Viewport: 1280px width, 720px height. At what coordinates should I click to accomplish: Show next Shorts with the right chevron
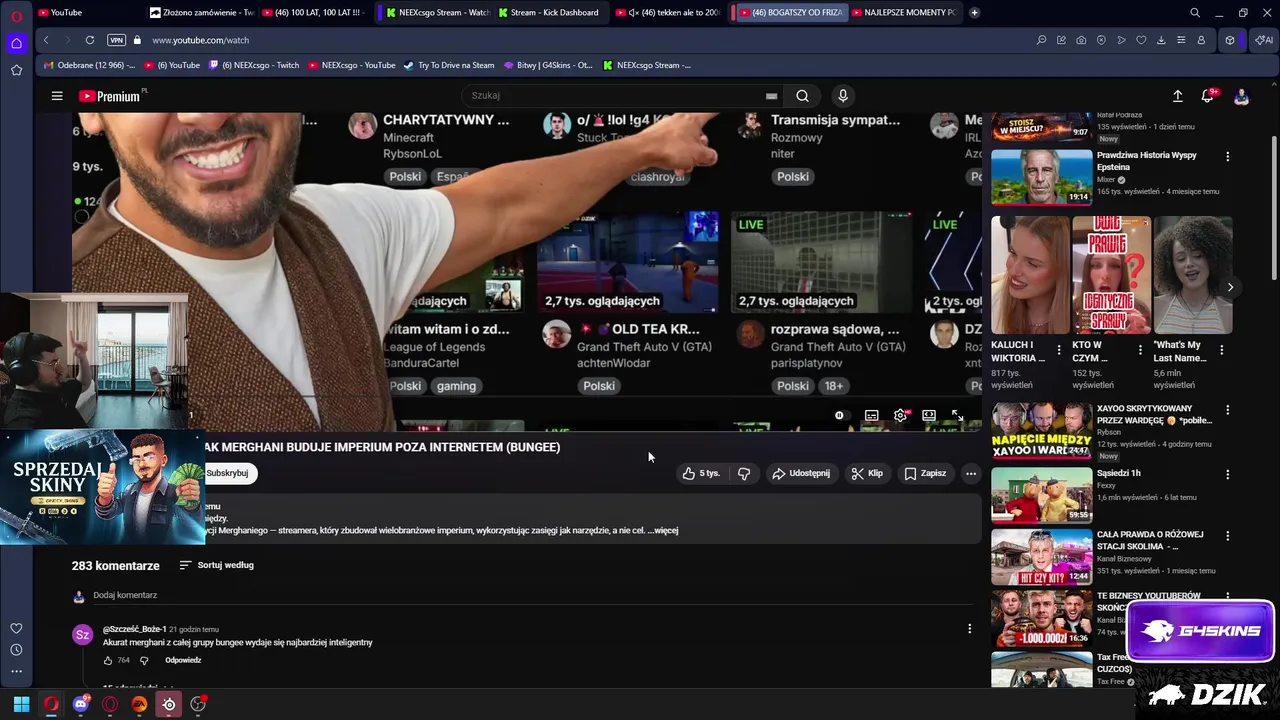pyautogui.click(x=1230, y=287)
